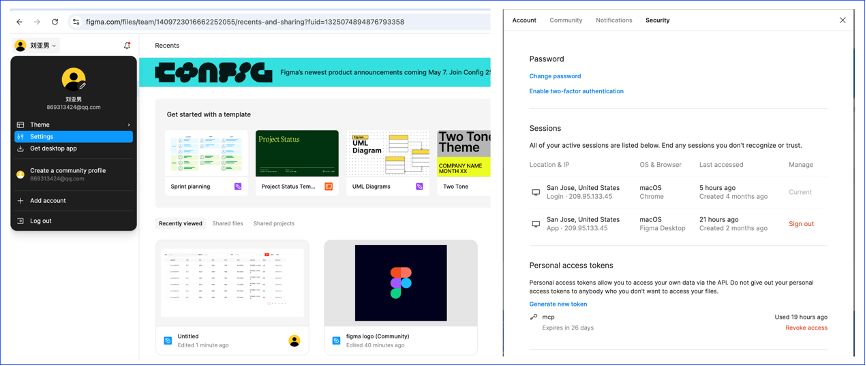This screenshot has width=866, height=366.
Task: Select the Shared files tab
Action: [228, 224]
